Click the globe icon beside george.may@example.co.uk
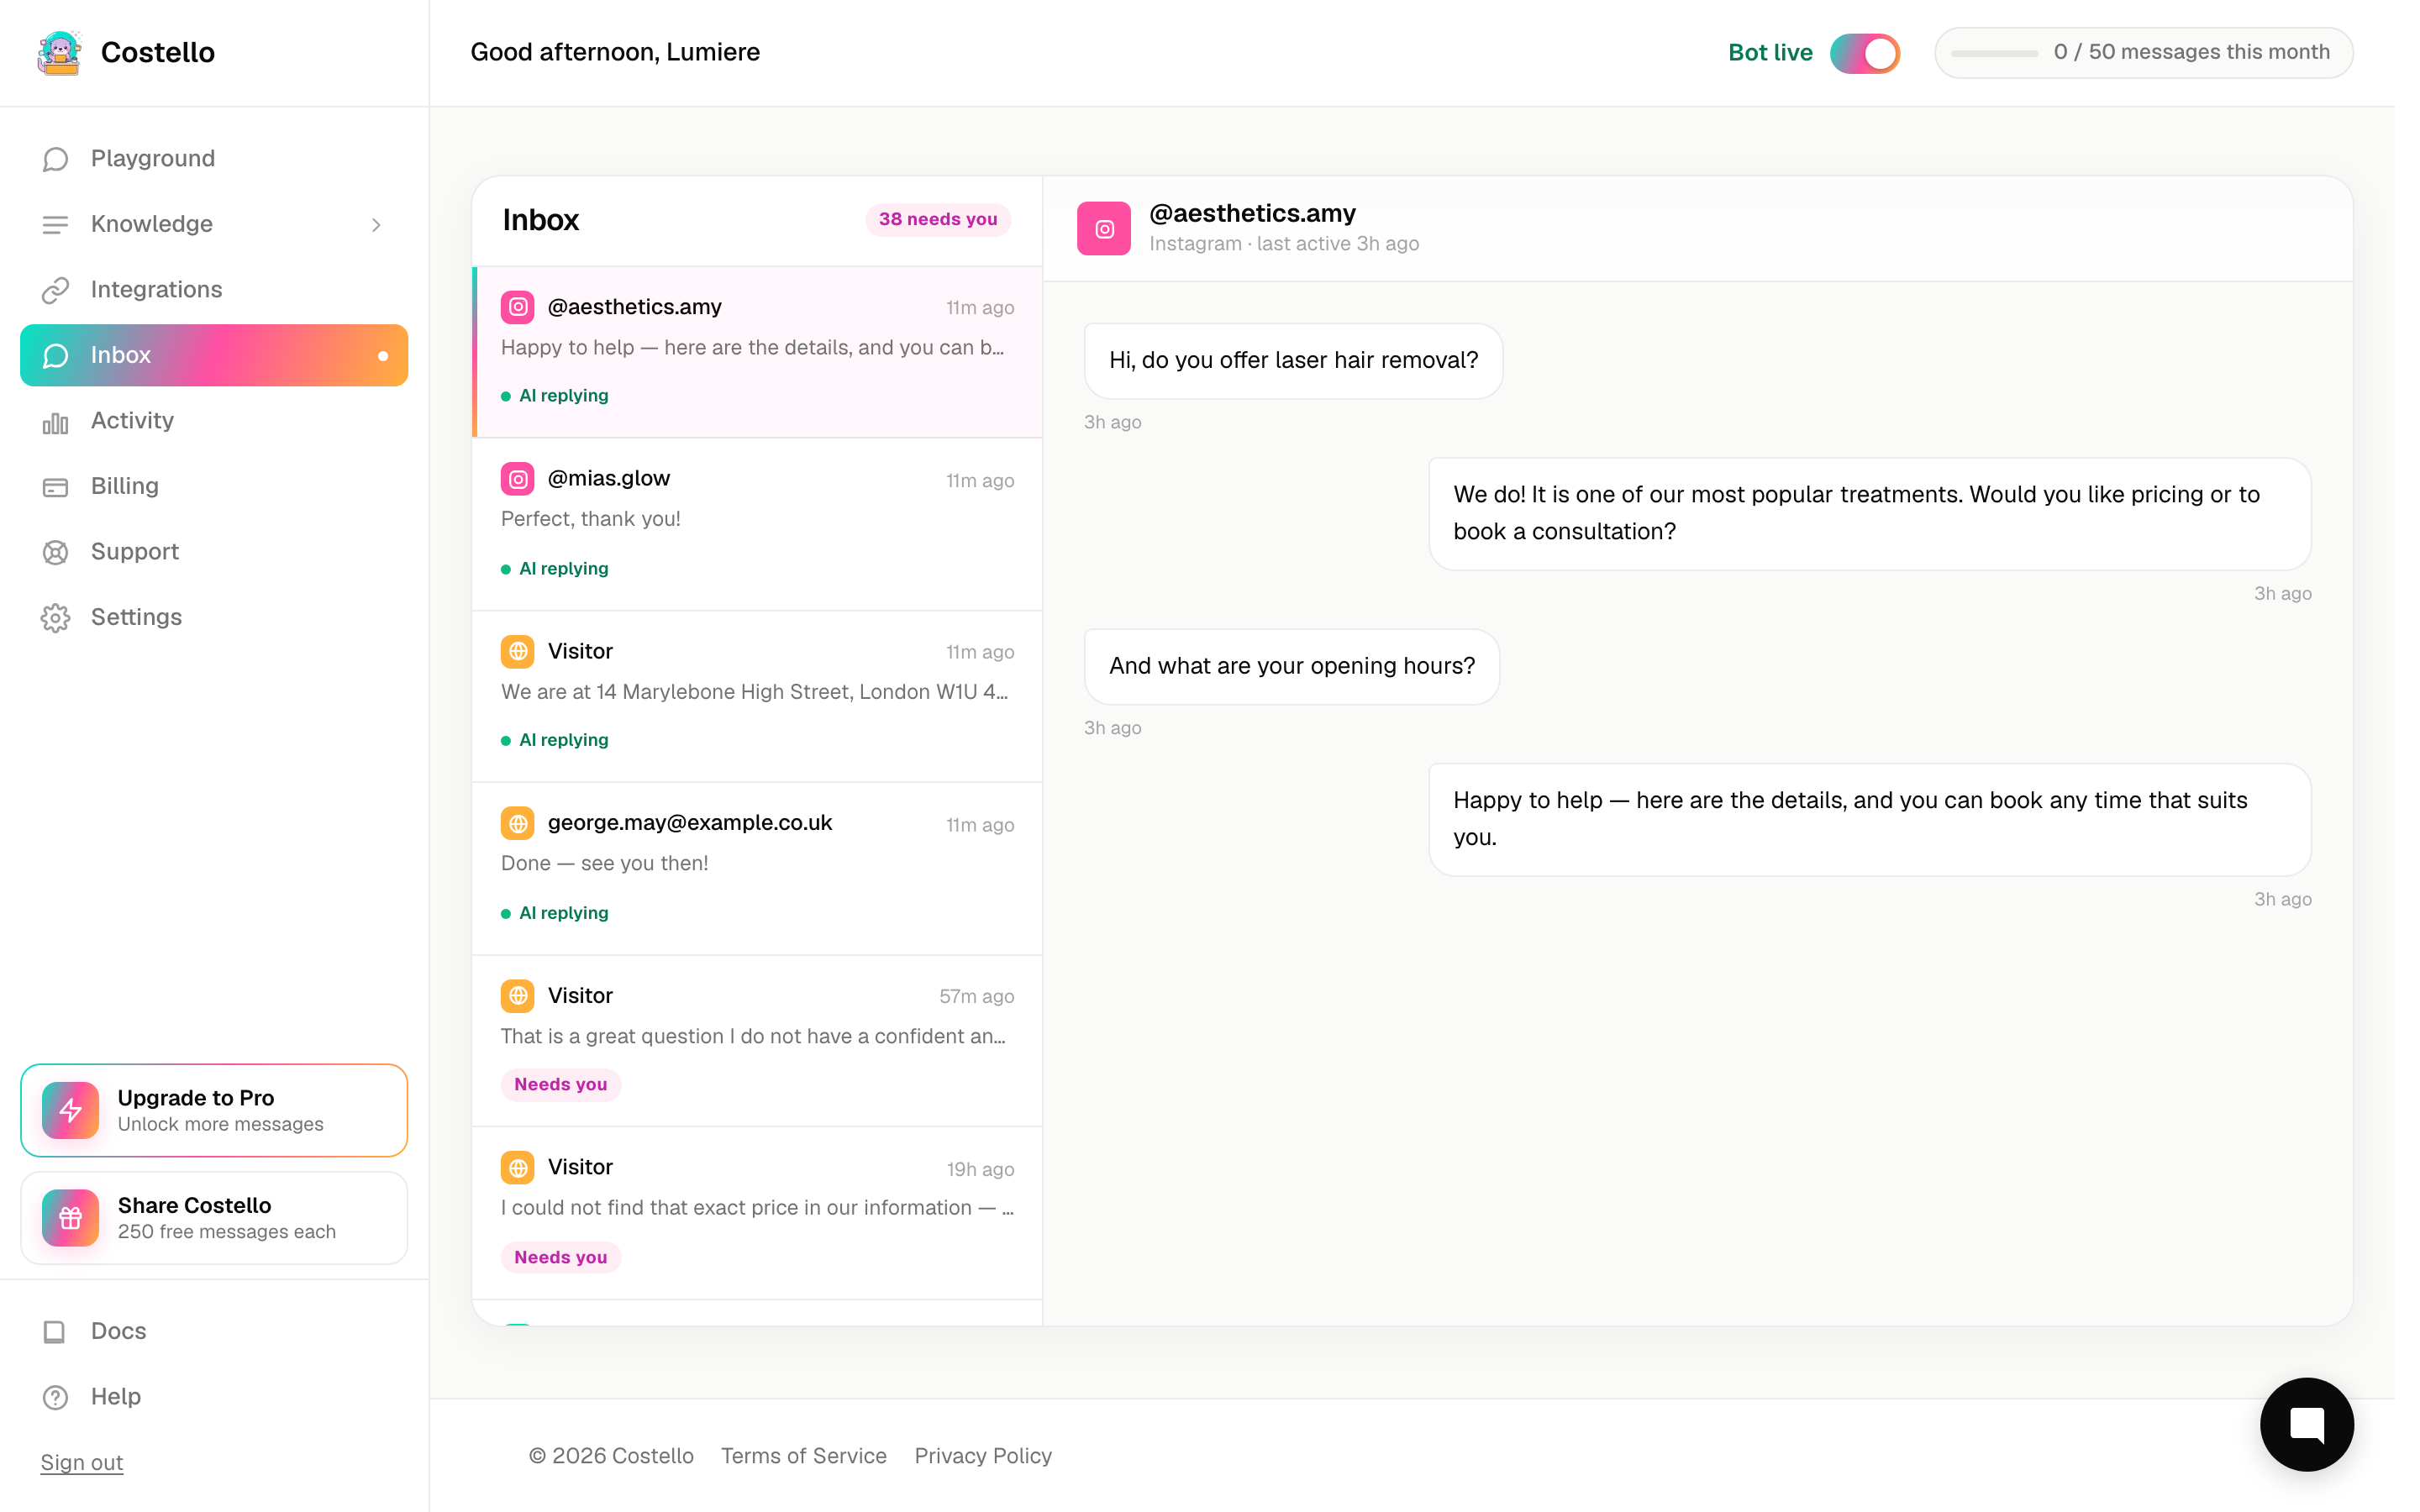This screenshot has width=2420, height=1512. coord(517,823)
